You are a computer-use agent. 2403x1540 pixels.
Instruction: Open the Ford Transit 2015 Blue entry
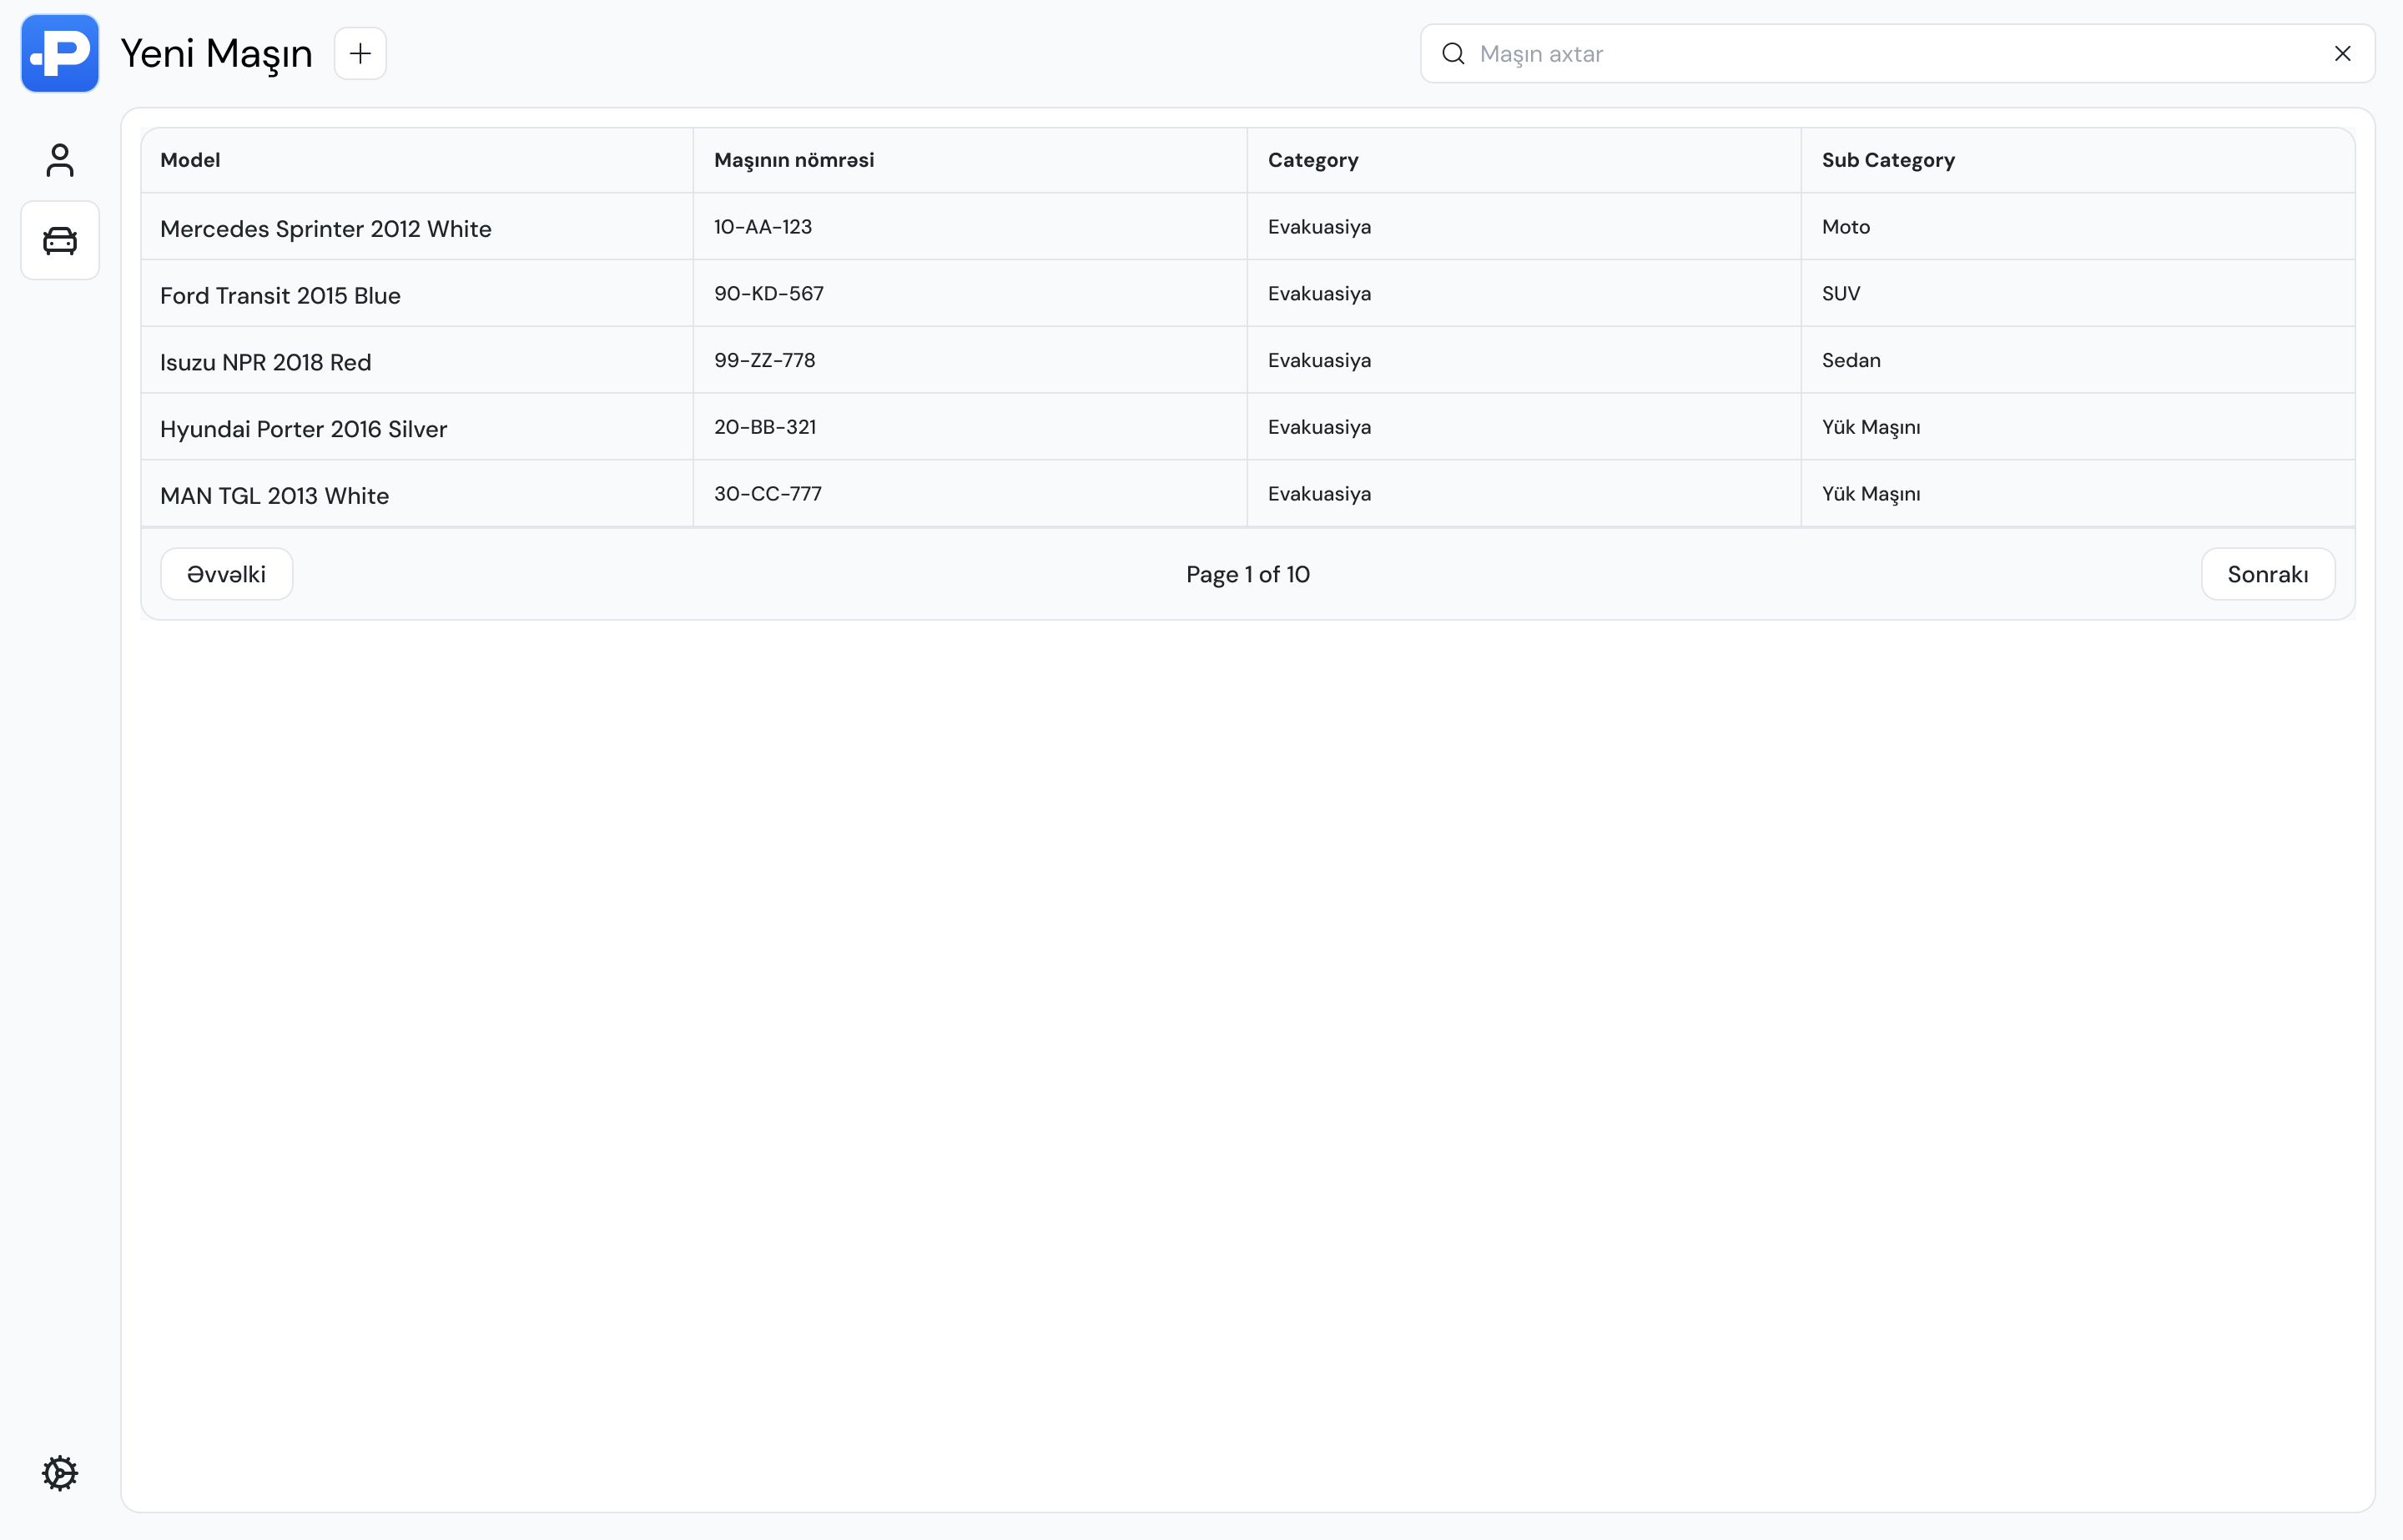(280, 295)
